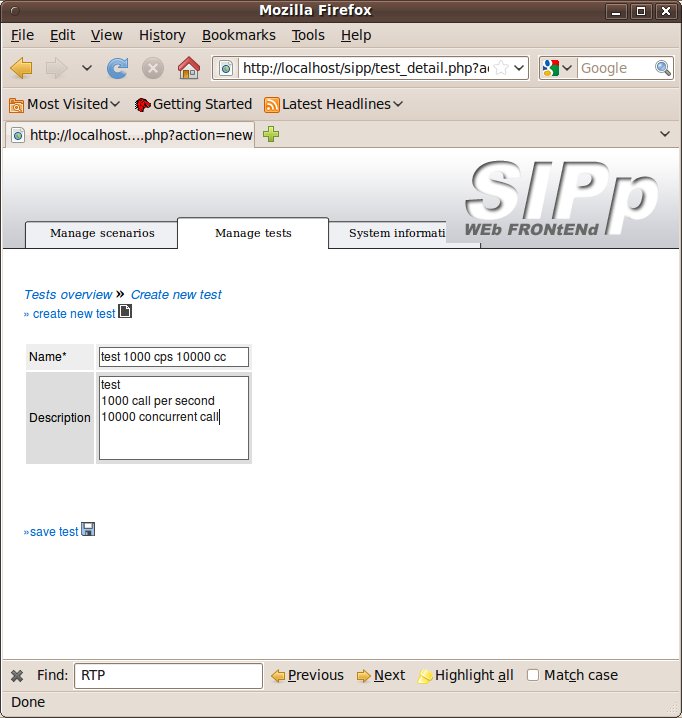The height and width of the screenshot is (718, 682).
Task: Expand the Latest Headlines feed
Action: [333, 104]
